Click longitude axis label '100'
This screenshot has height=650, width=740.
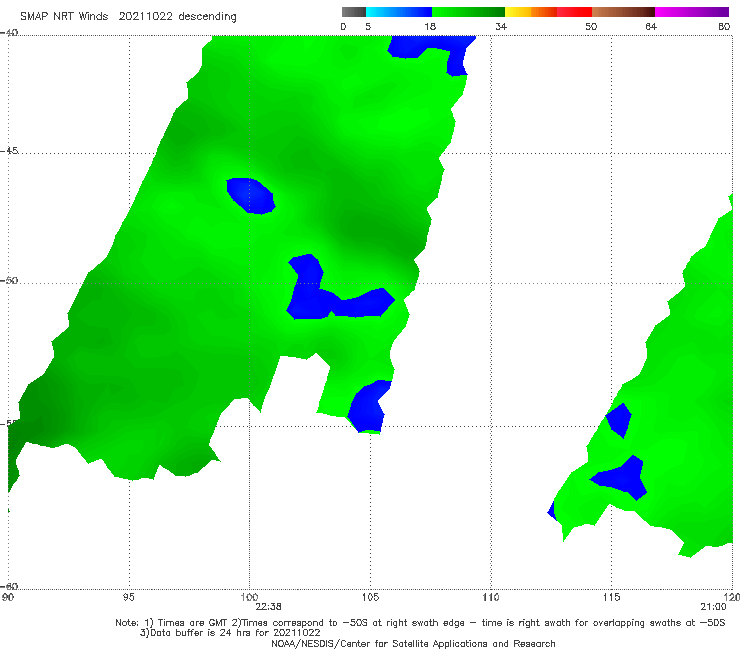pyautogui.click(x=249, y=597)
